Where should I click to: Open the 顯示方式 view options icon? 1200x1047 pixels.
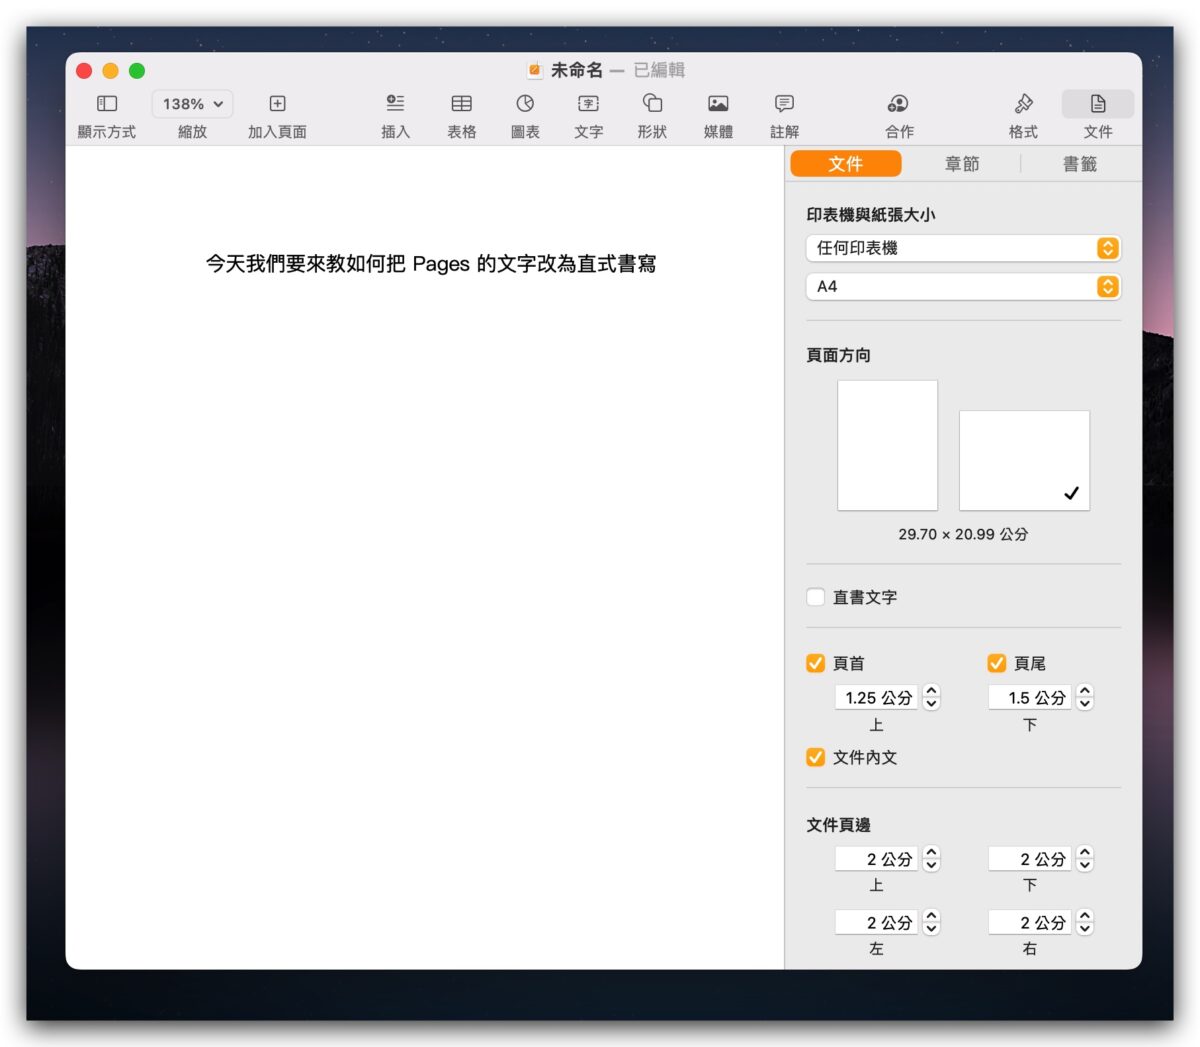pyautogui.click(x=107, y=103)
